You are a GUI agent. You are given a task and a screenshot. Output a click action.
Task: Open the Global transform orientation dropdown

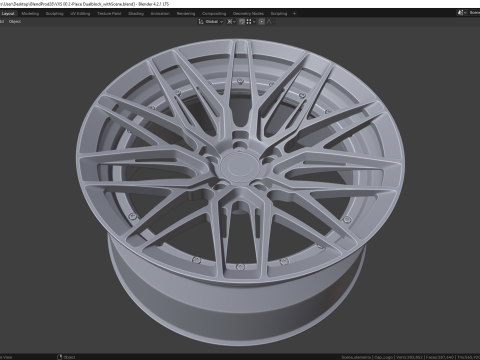tap(211, 21)
